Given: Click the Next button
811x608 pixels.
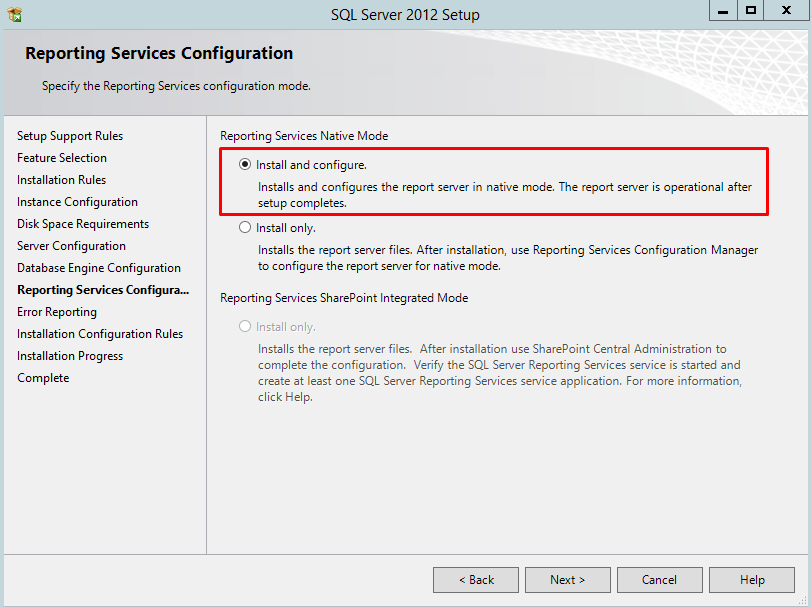Looking at the screenshot, I should (567, 580).
